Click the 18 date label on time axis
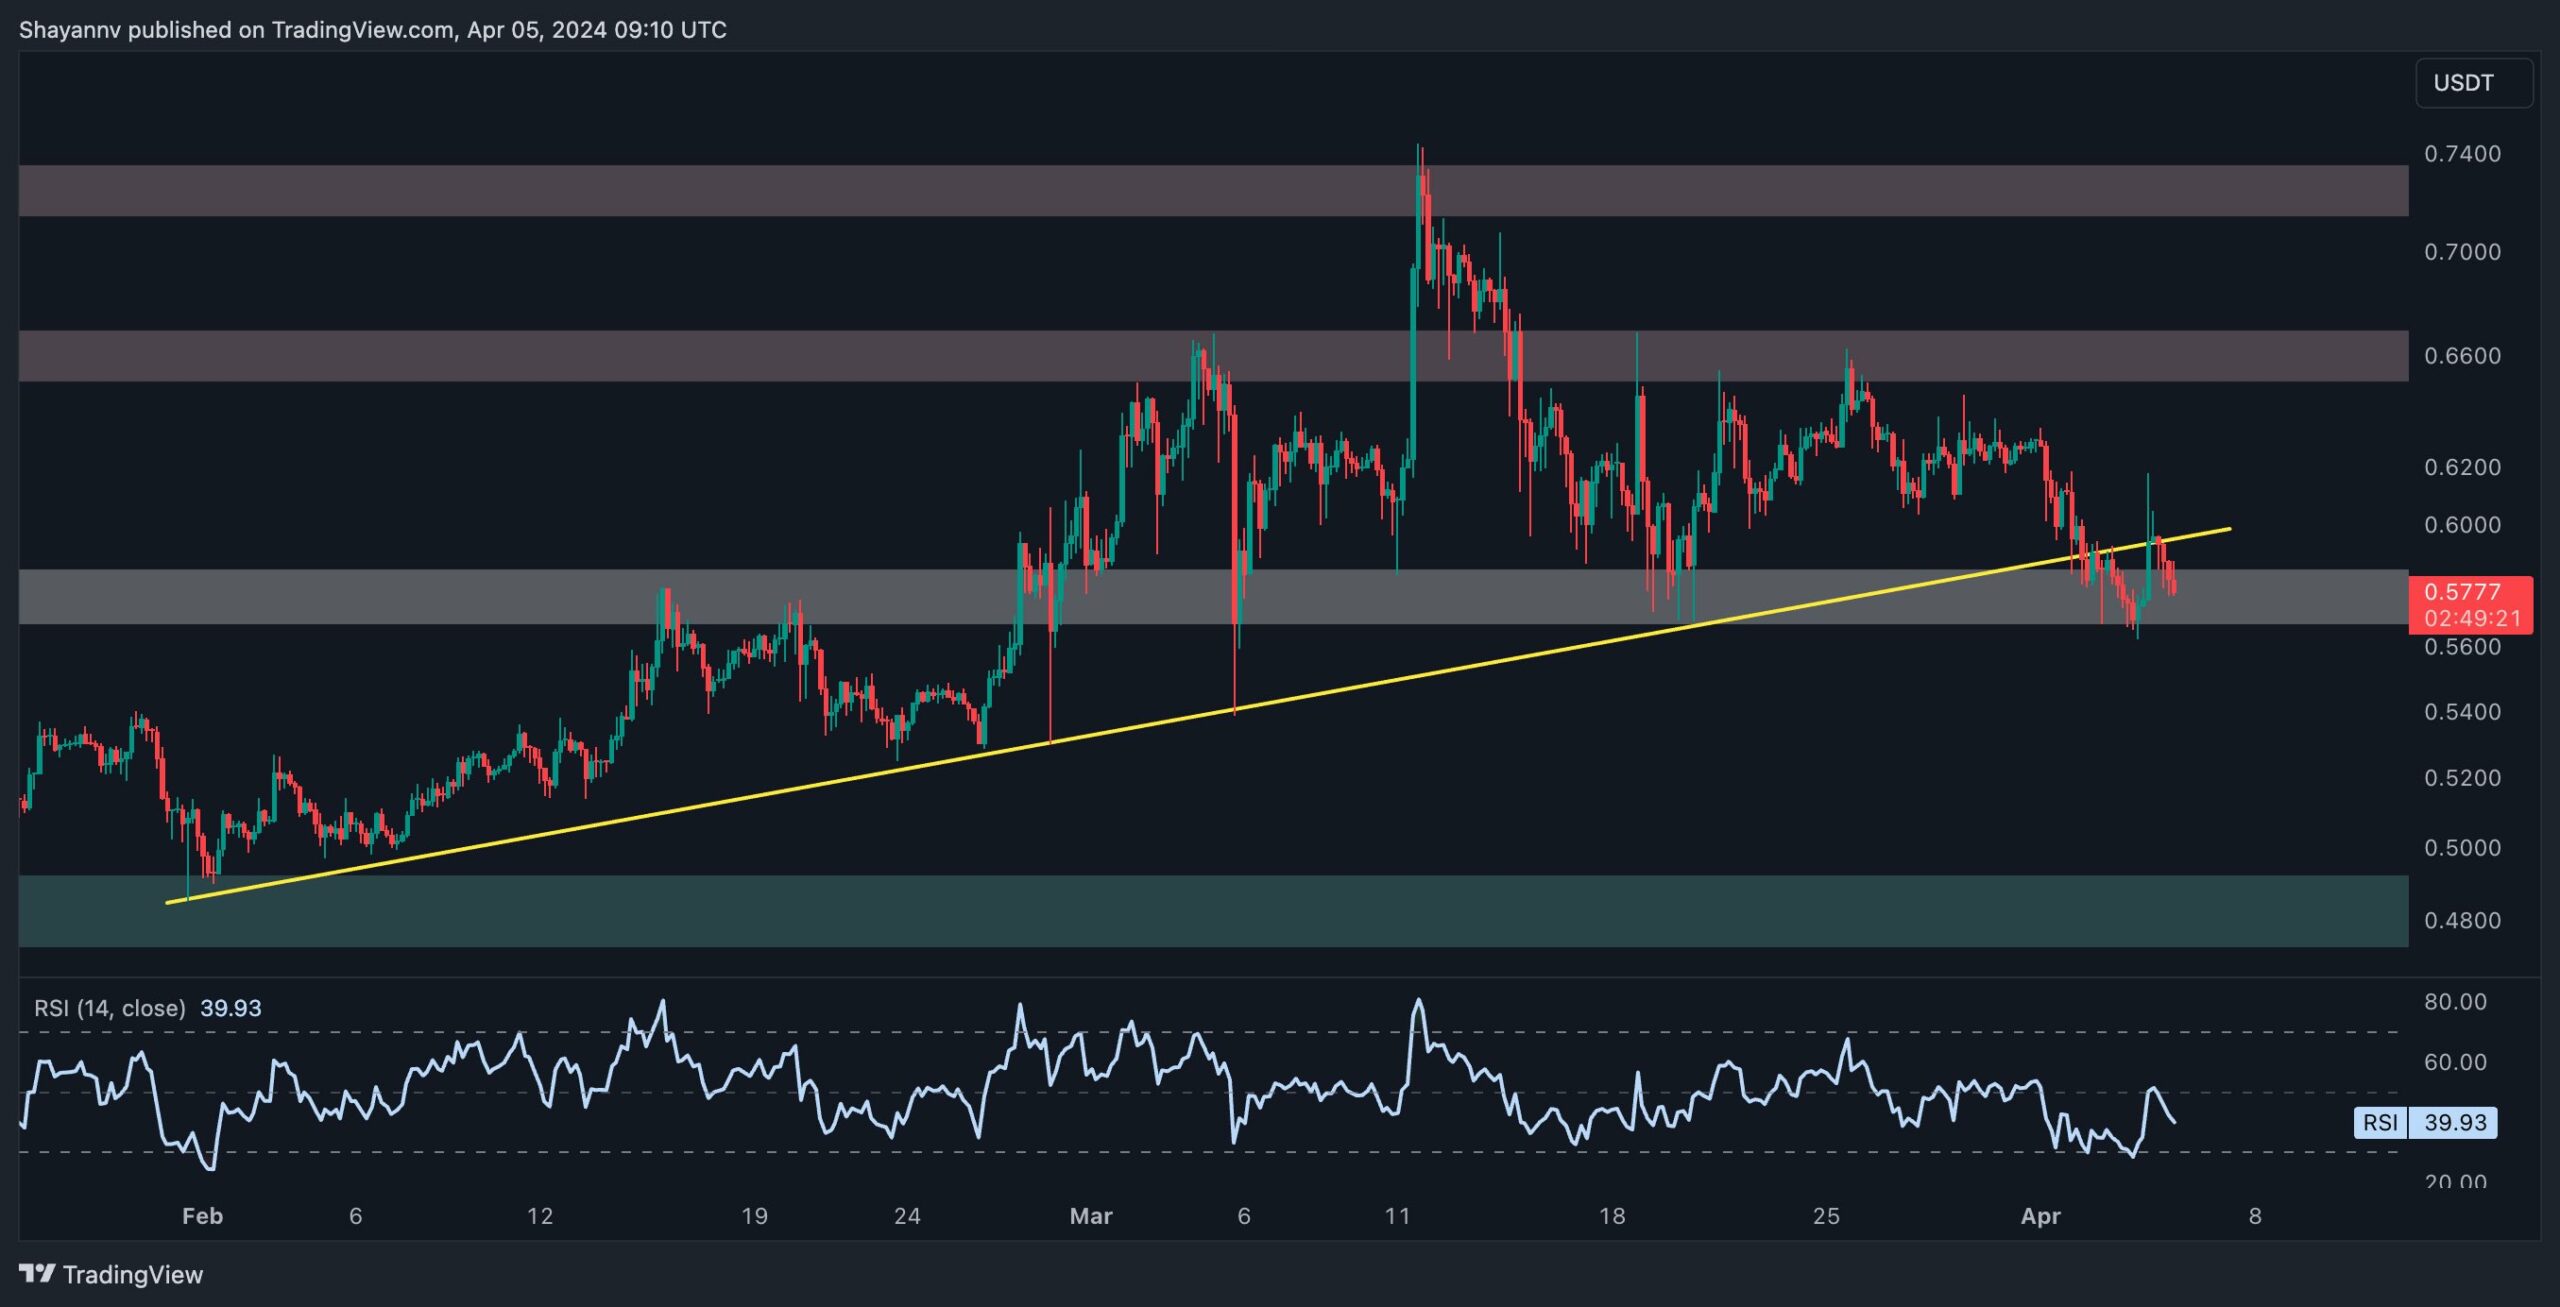Screen dimensions: 2560x1307 point(1612,1216)
